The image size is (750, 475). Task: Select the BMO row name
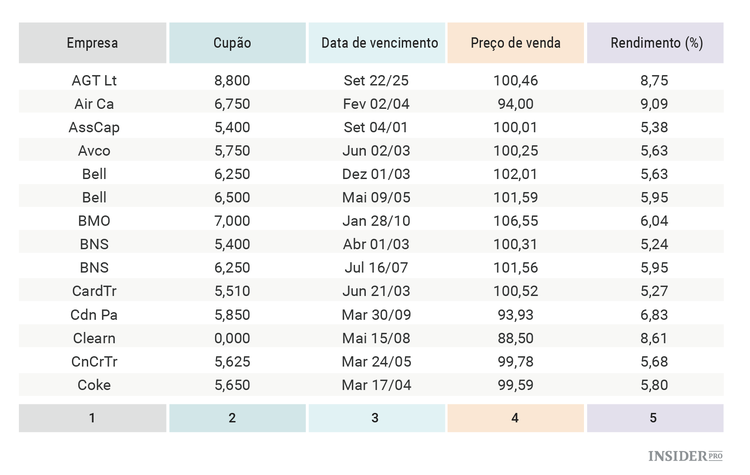[94, 221]
